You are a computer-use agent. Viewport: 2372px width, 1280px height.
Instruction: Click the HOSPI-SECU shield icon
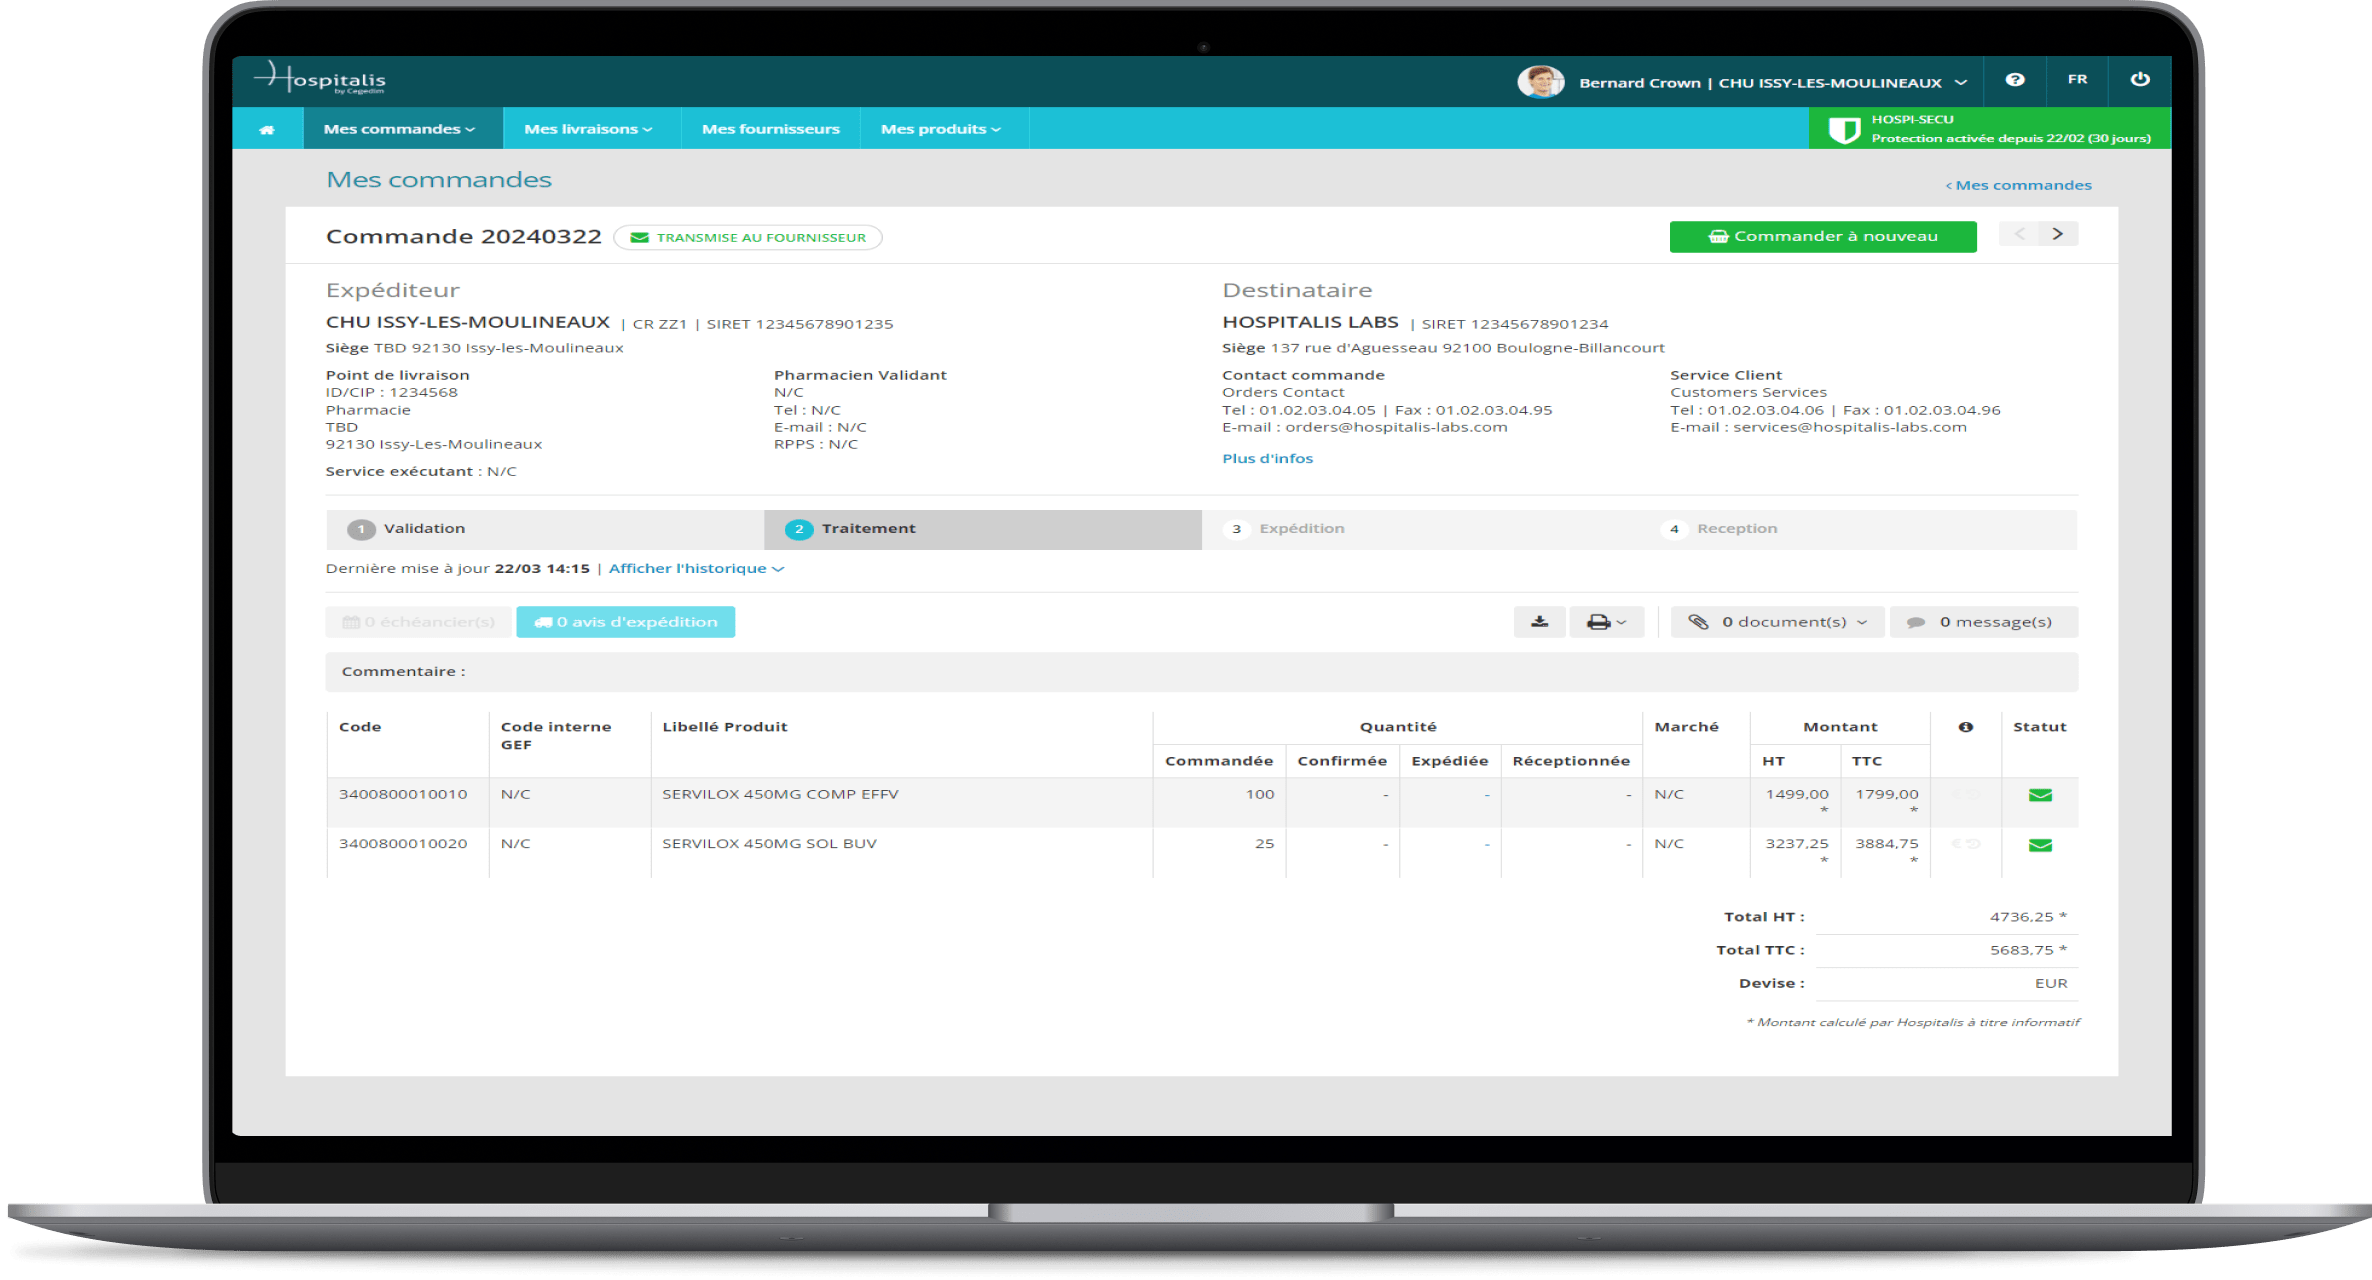pyautogui.click(x=1843, y=130)
